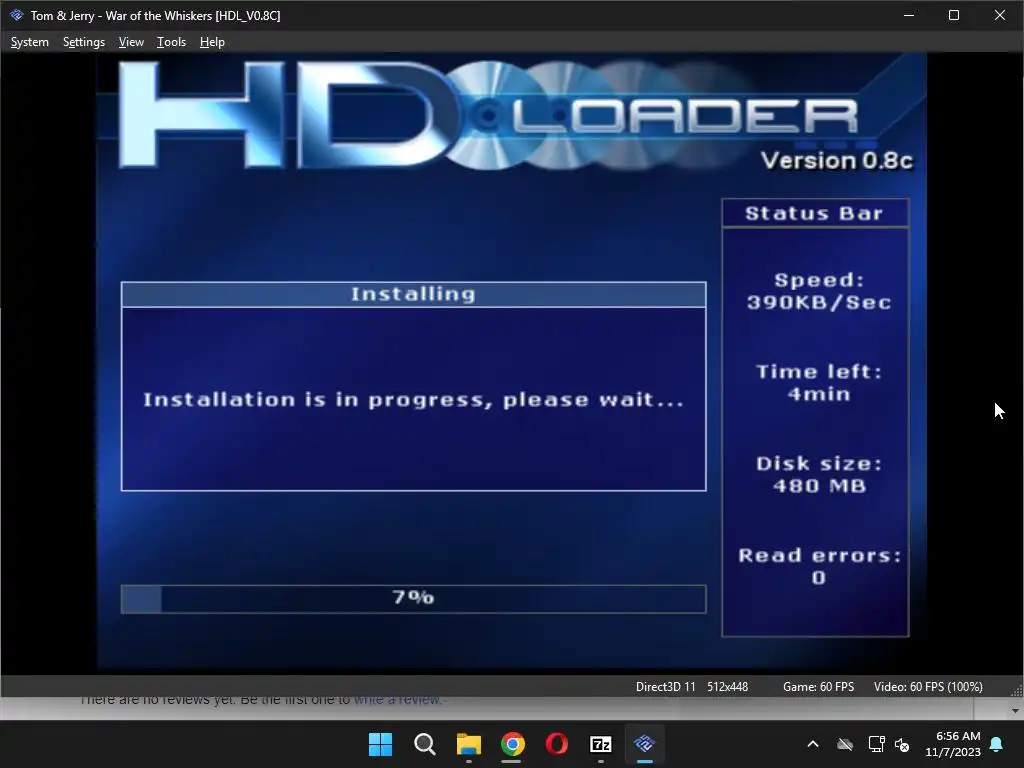The image size is (1024, 768).
Task: Click 'Video: 60 FPS (100%)' status entry
Action: (x=928, y=686)
